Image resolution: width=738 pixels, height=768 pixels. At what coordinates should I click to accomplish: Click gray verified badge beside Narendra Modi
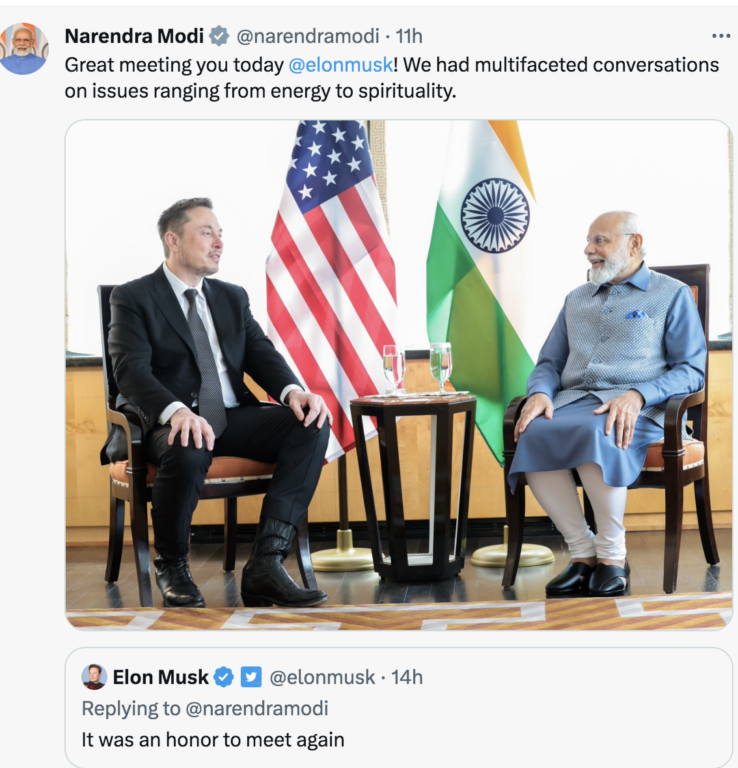point(220,36)
